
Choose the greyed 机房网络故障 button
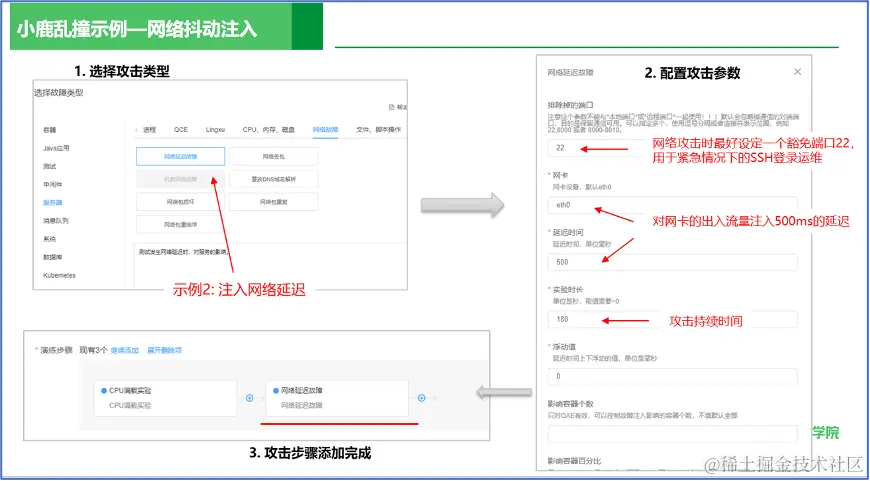(x=180, y=179)
